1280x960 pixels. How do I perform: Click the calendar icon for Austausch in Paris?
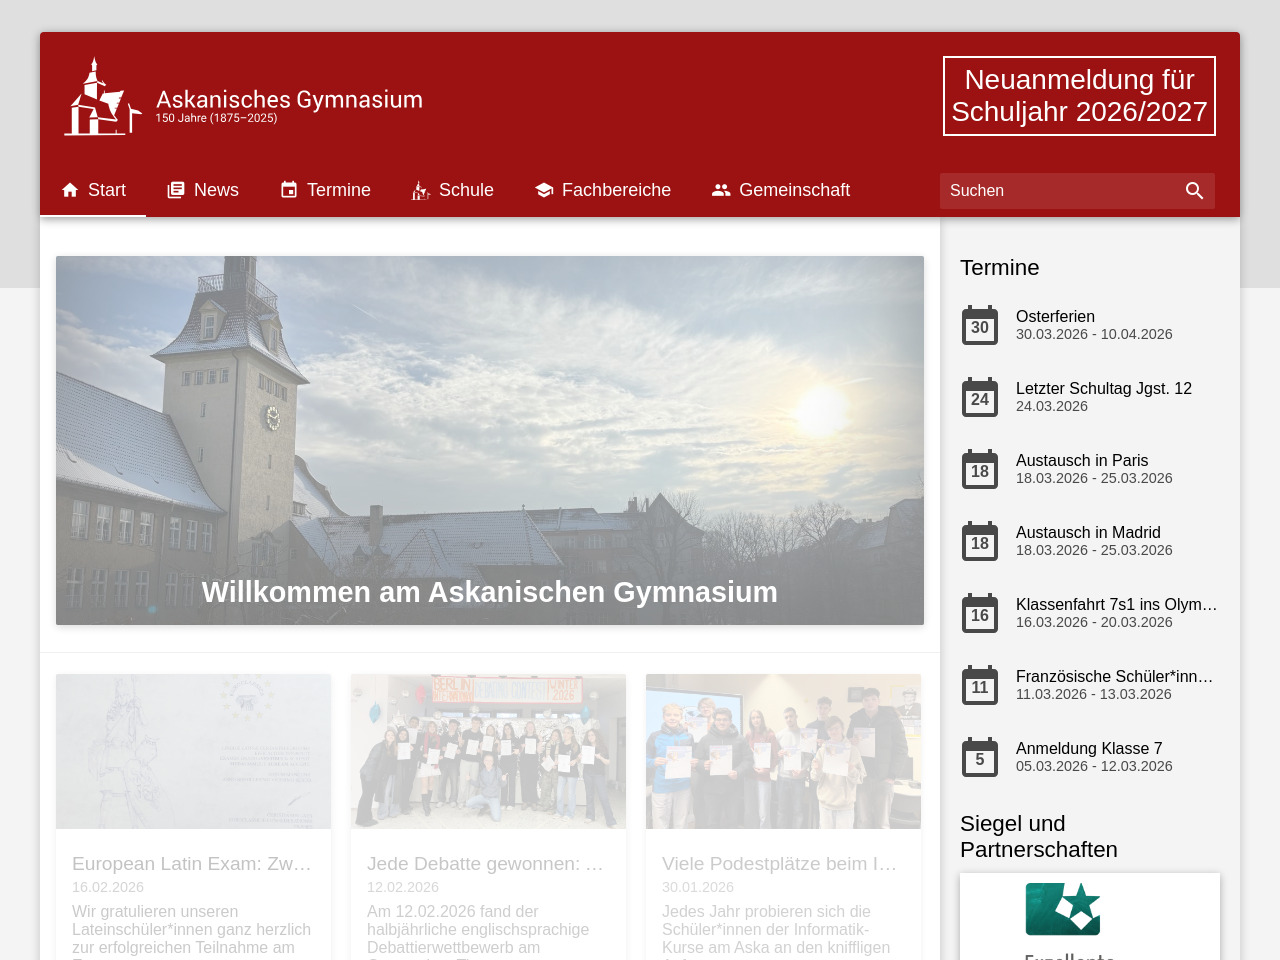[979, 470]
